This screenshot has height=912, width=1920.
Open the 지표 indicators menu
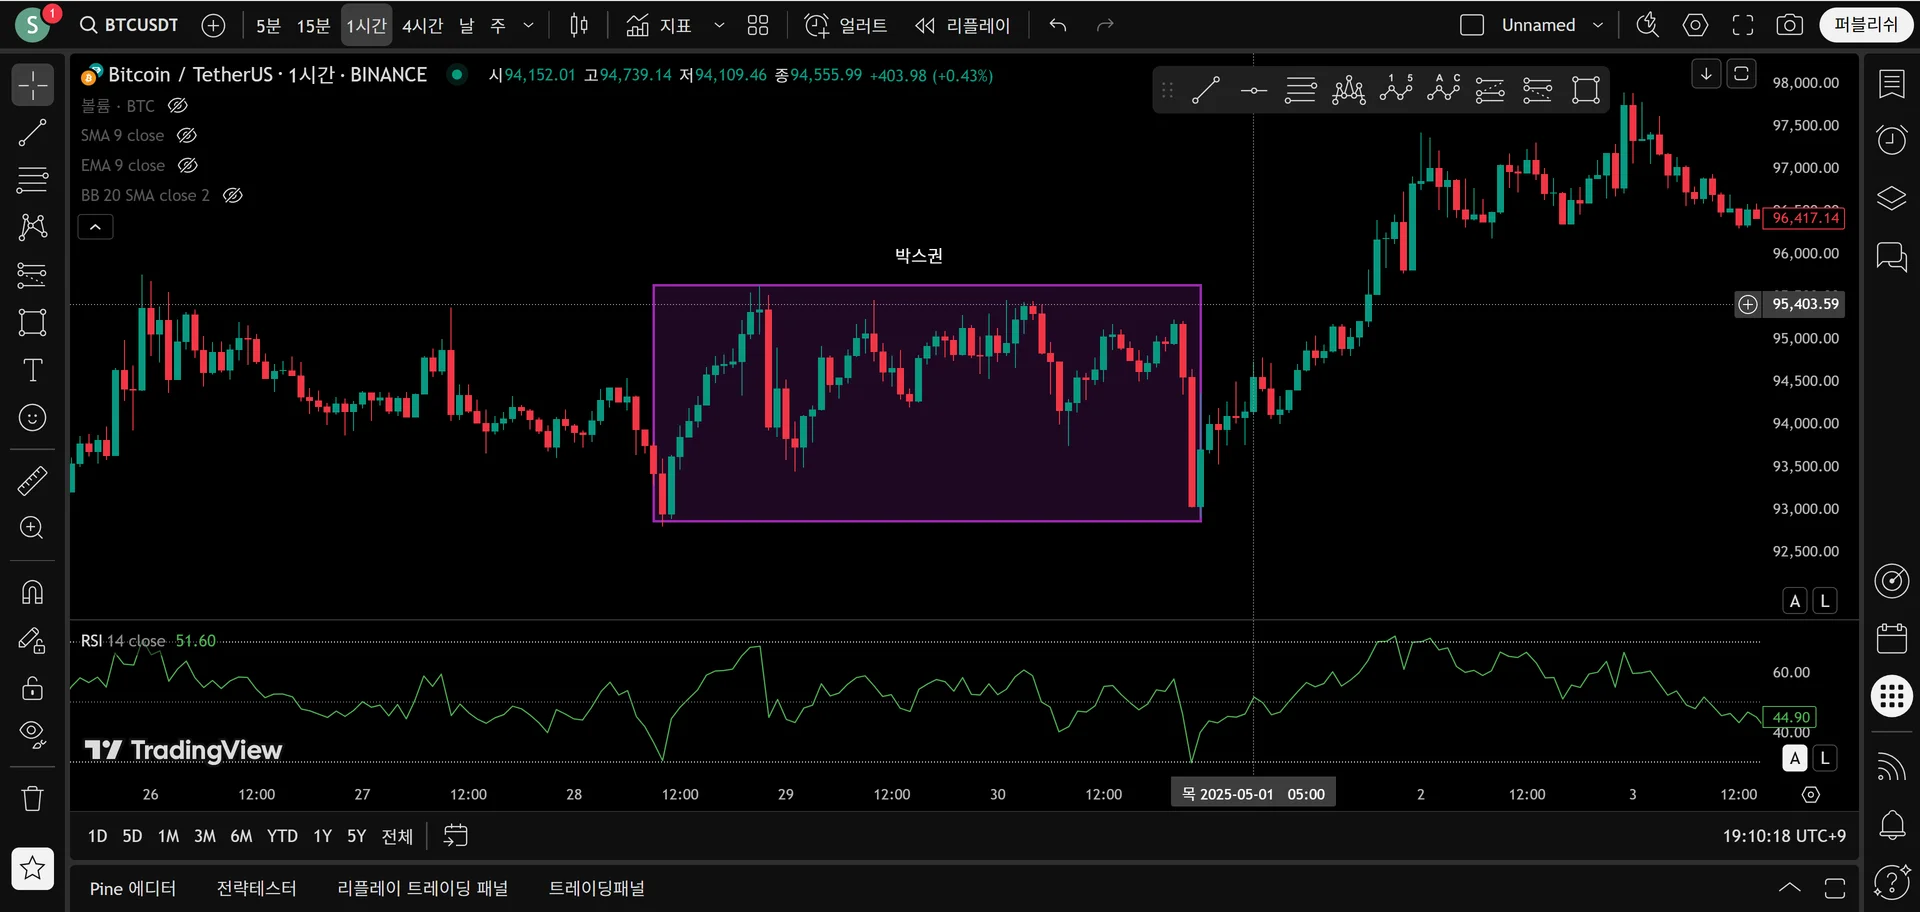point(659,25)
